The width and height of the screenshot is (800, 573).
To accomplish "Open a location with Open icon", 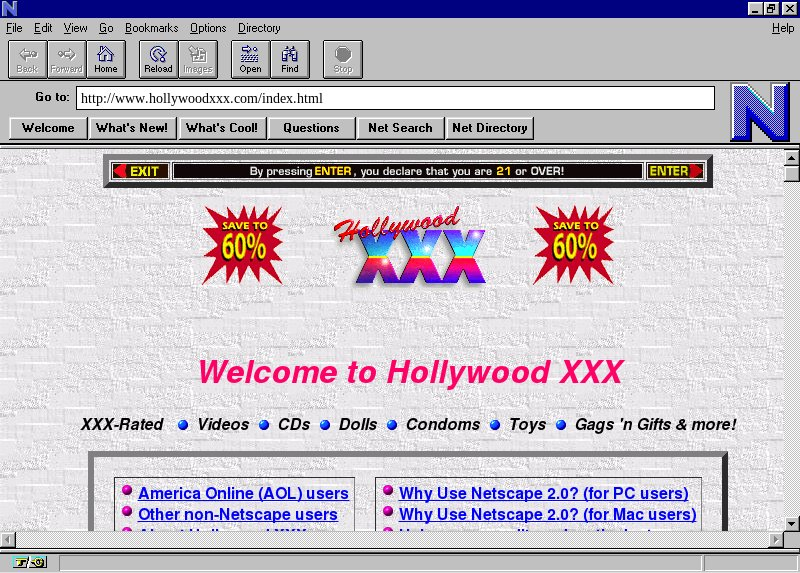I will tap(250, 59).
